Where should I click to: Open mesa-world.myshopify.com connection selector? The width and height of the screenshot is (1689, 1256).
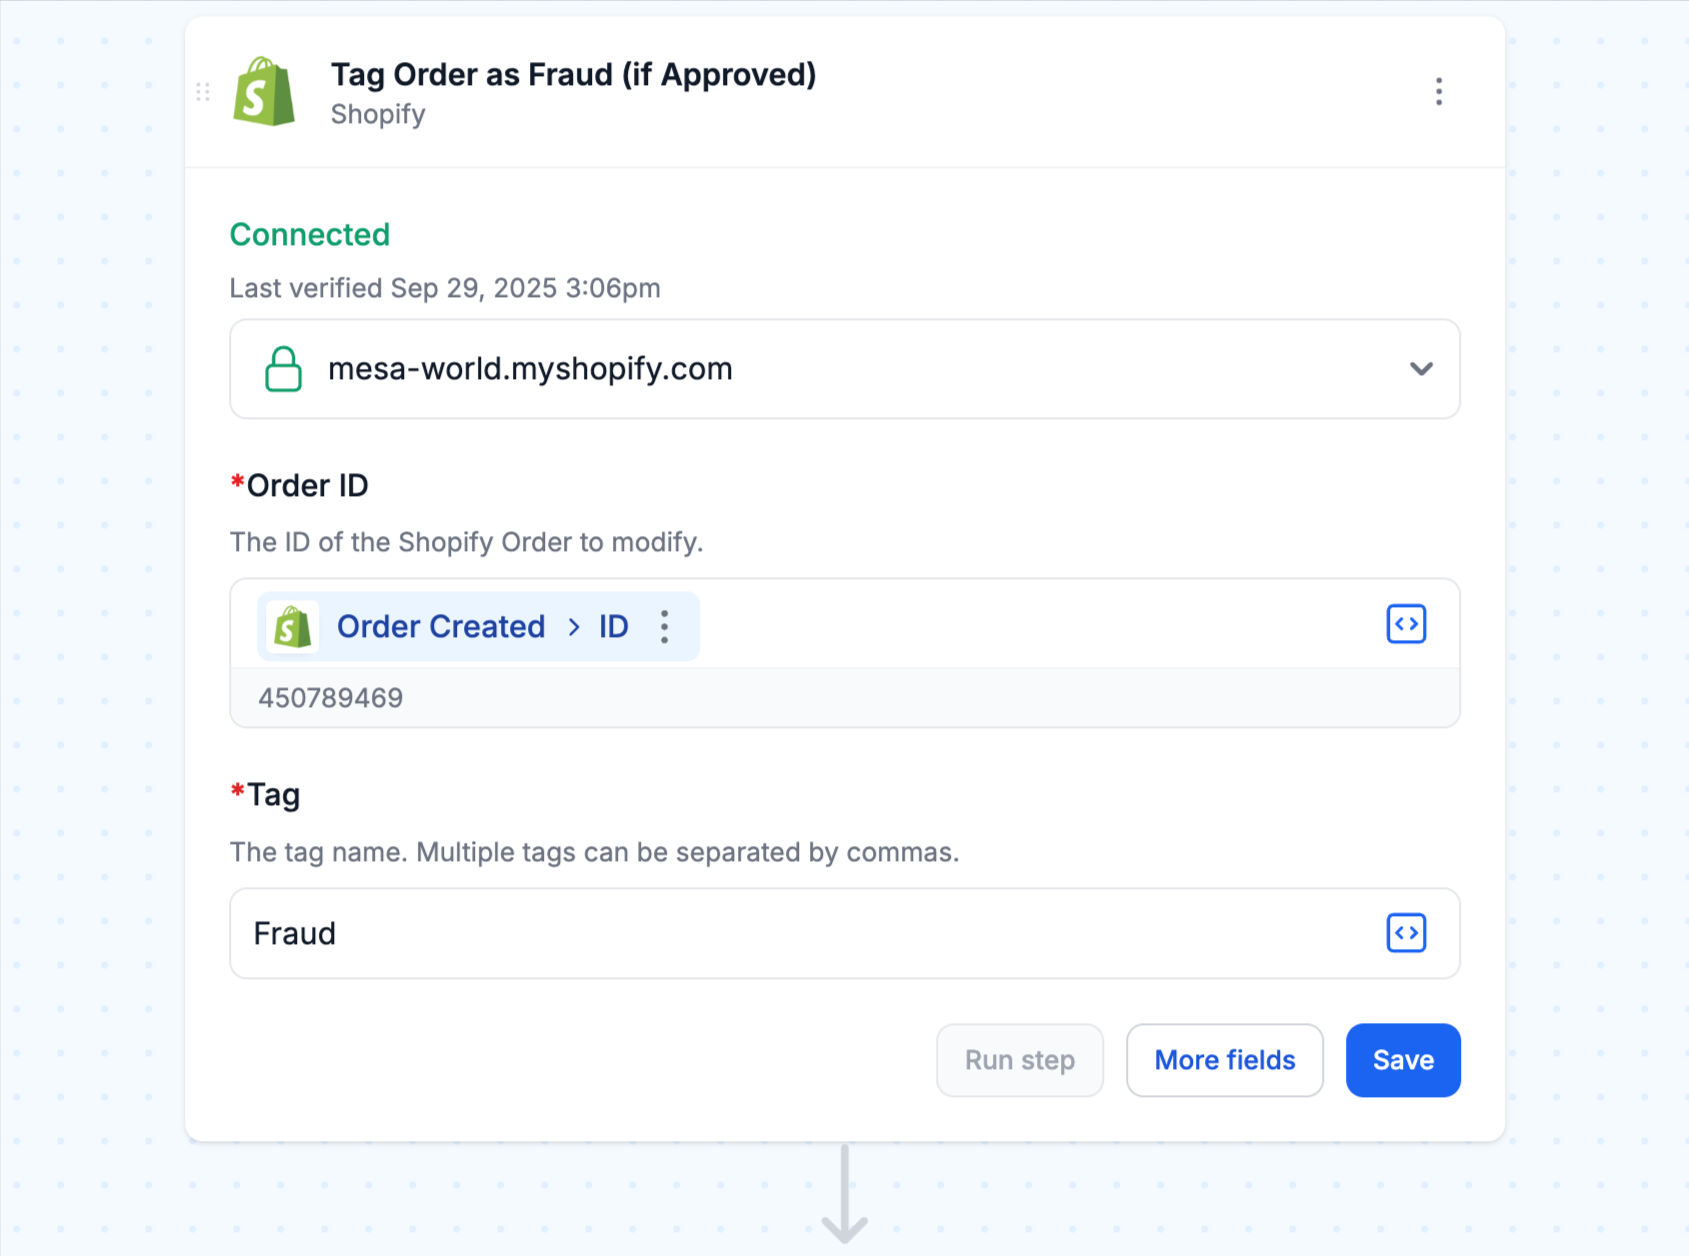845,369
